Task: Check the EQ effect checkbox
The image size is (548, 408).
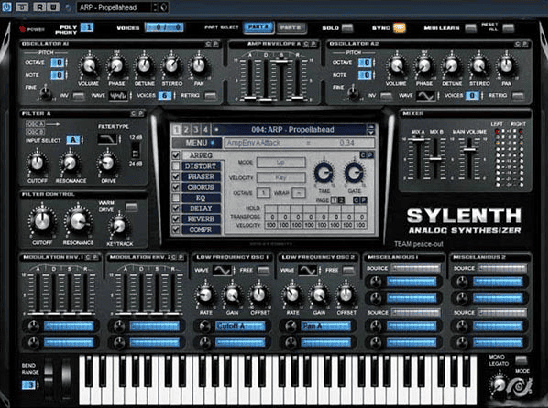Action: tap(176, 198)
